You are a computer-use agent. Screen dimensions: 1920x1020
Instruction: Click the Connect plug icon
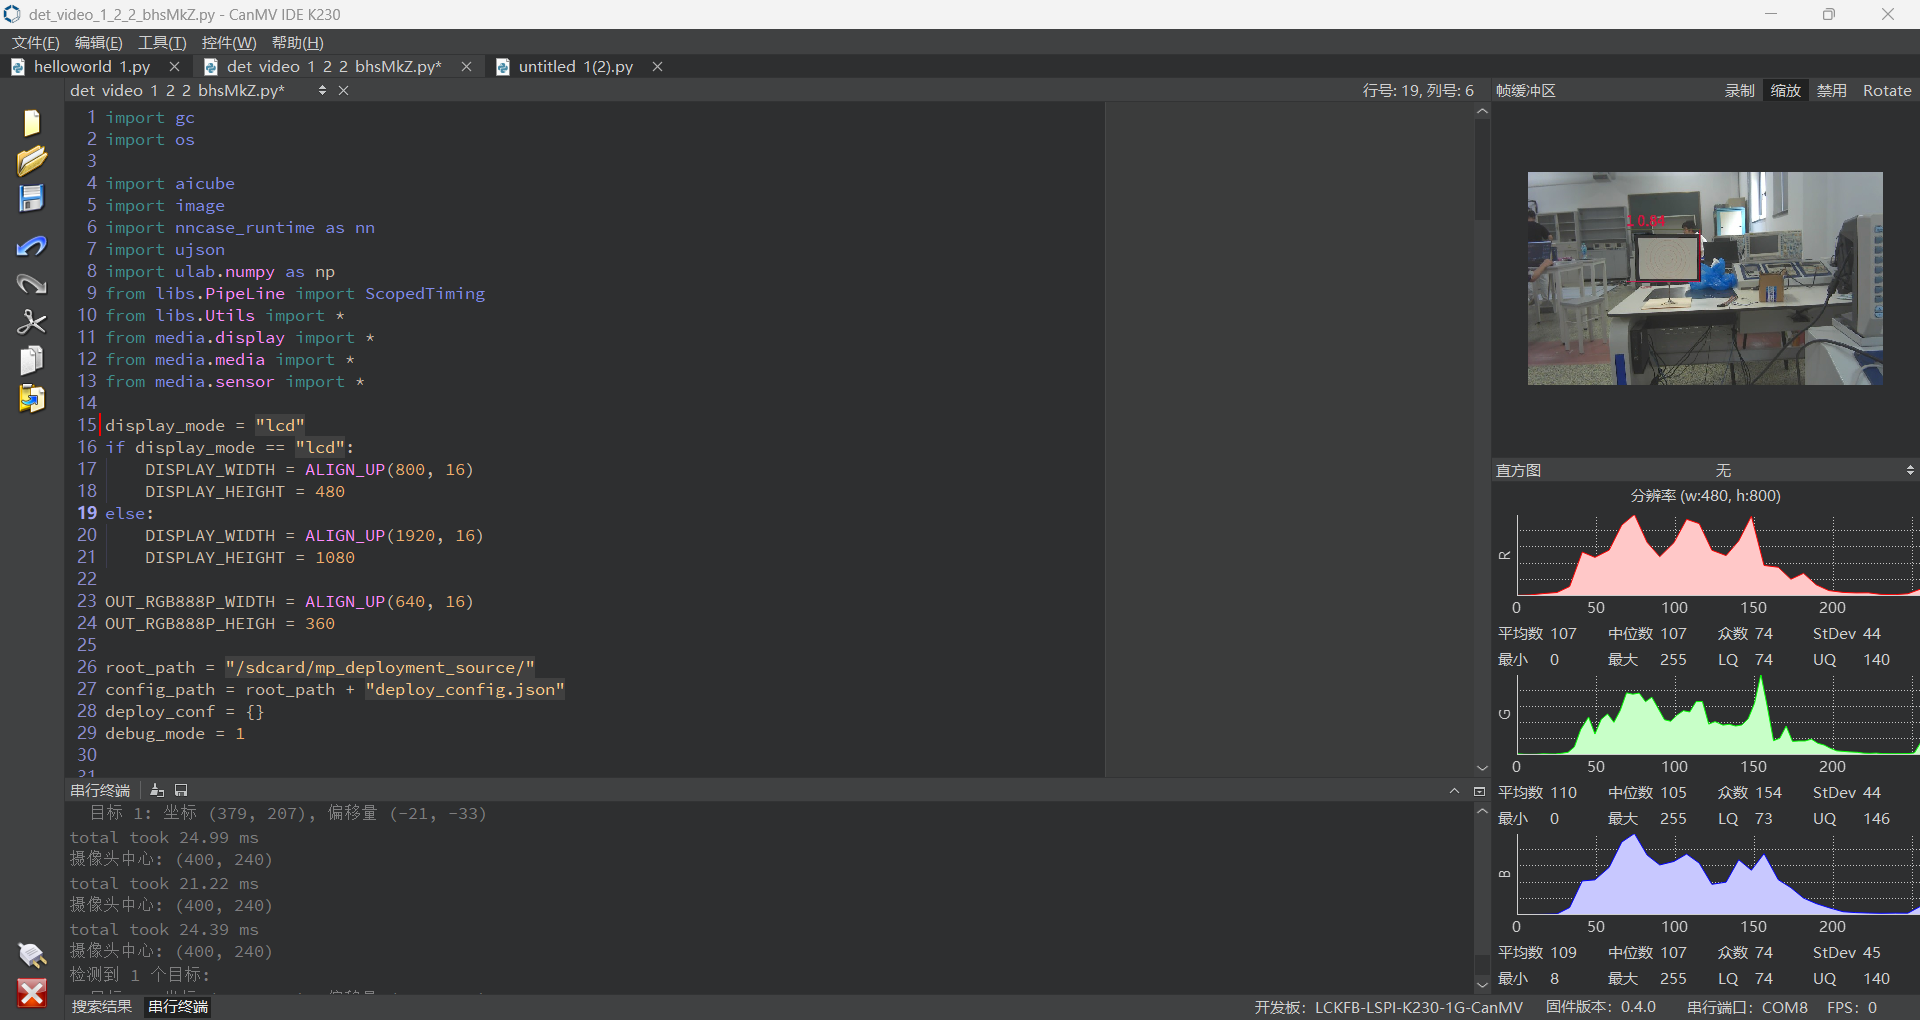(x=32, y=955)
